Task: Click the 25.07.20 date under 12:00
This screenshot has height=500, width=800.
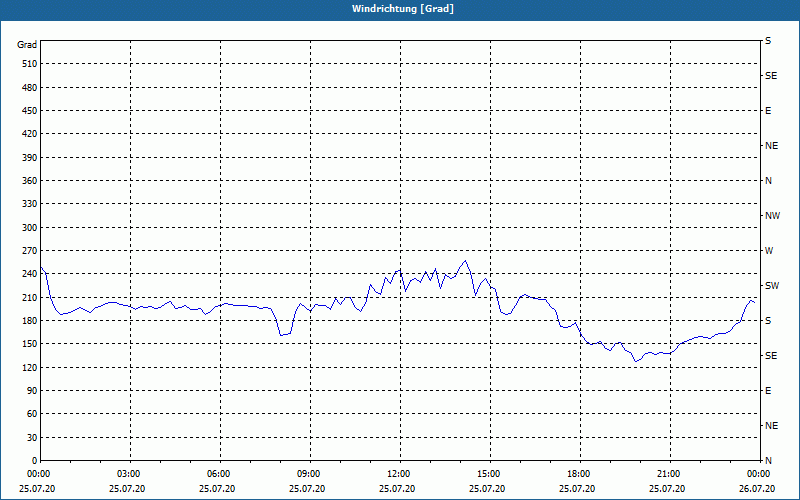Action: point(397,489)
